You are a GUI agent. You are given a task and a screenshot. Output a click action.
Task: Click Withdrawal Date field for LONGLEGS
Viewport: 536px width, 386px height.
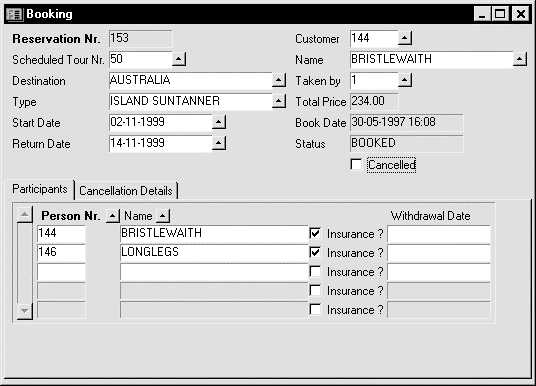(439, 253)
